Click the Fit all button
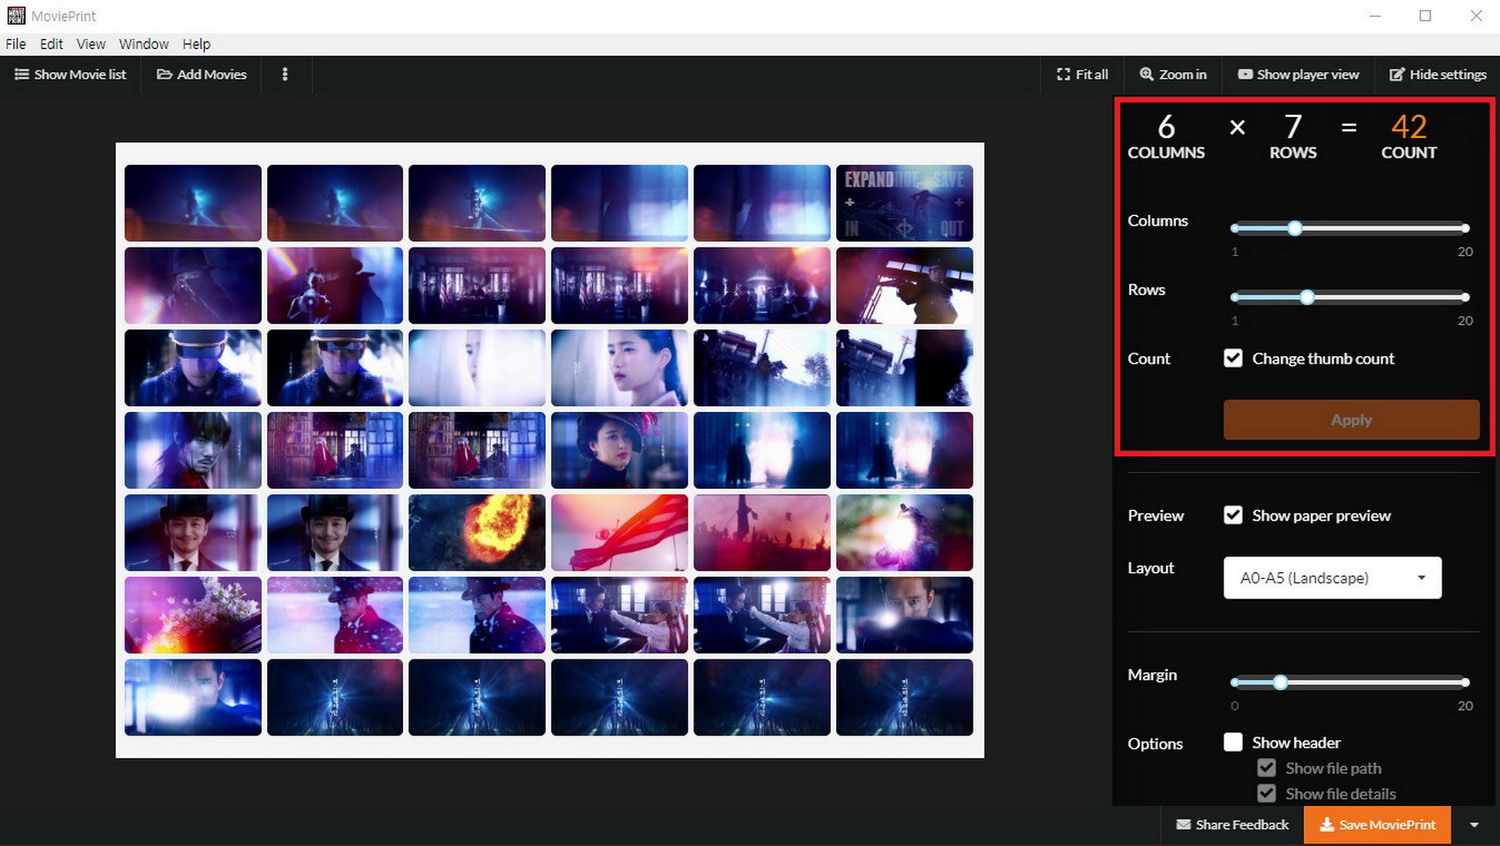Screen dimensions: 1500x846 [1083, 74]
